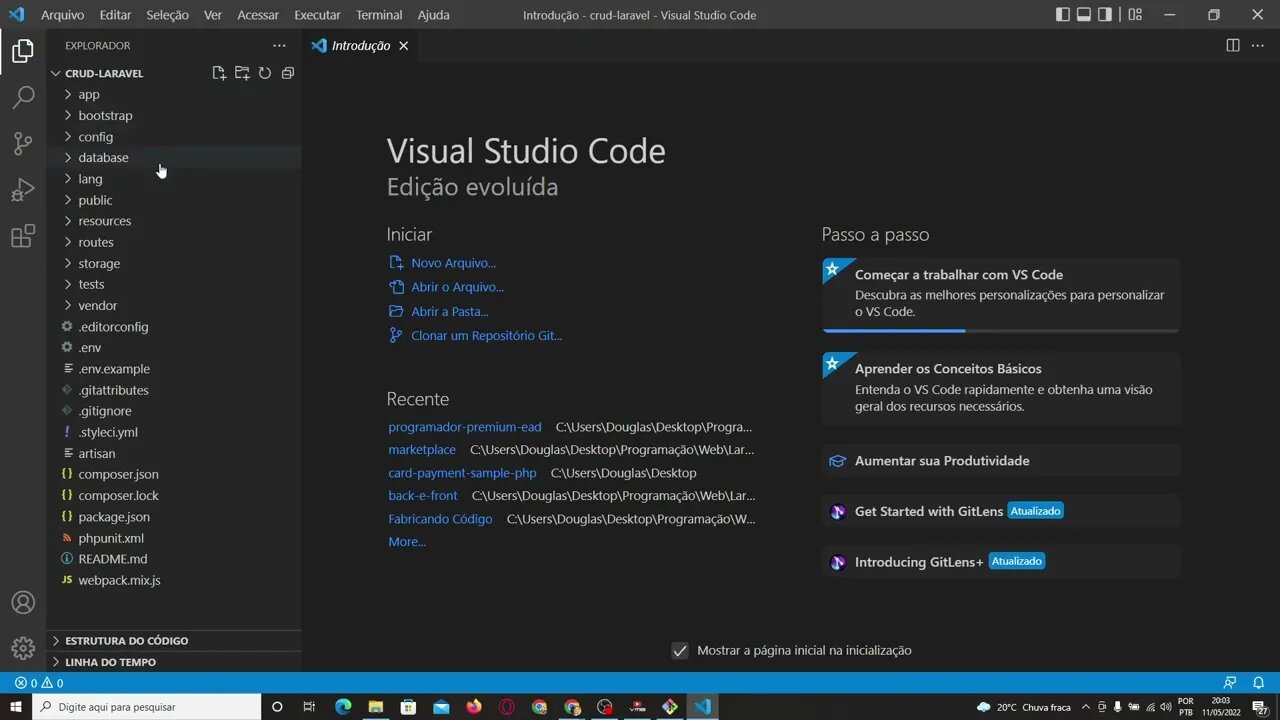Open Introducing GitLens+ walkthrough
The height and width of the screenshot is (720, 1280).
tap(1001, 562)
